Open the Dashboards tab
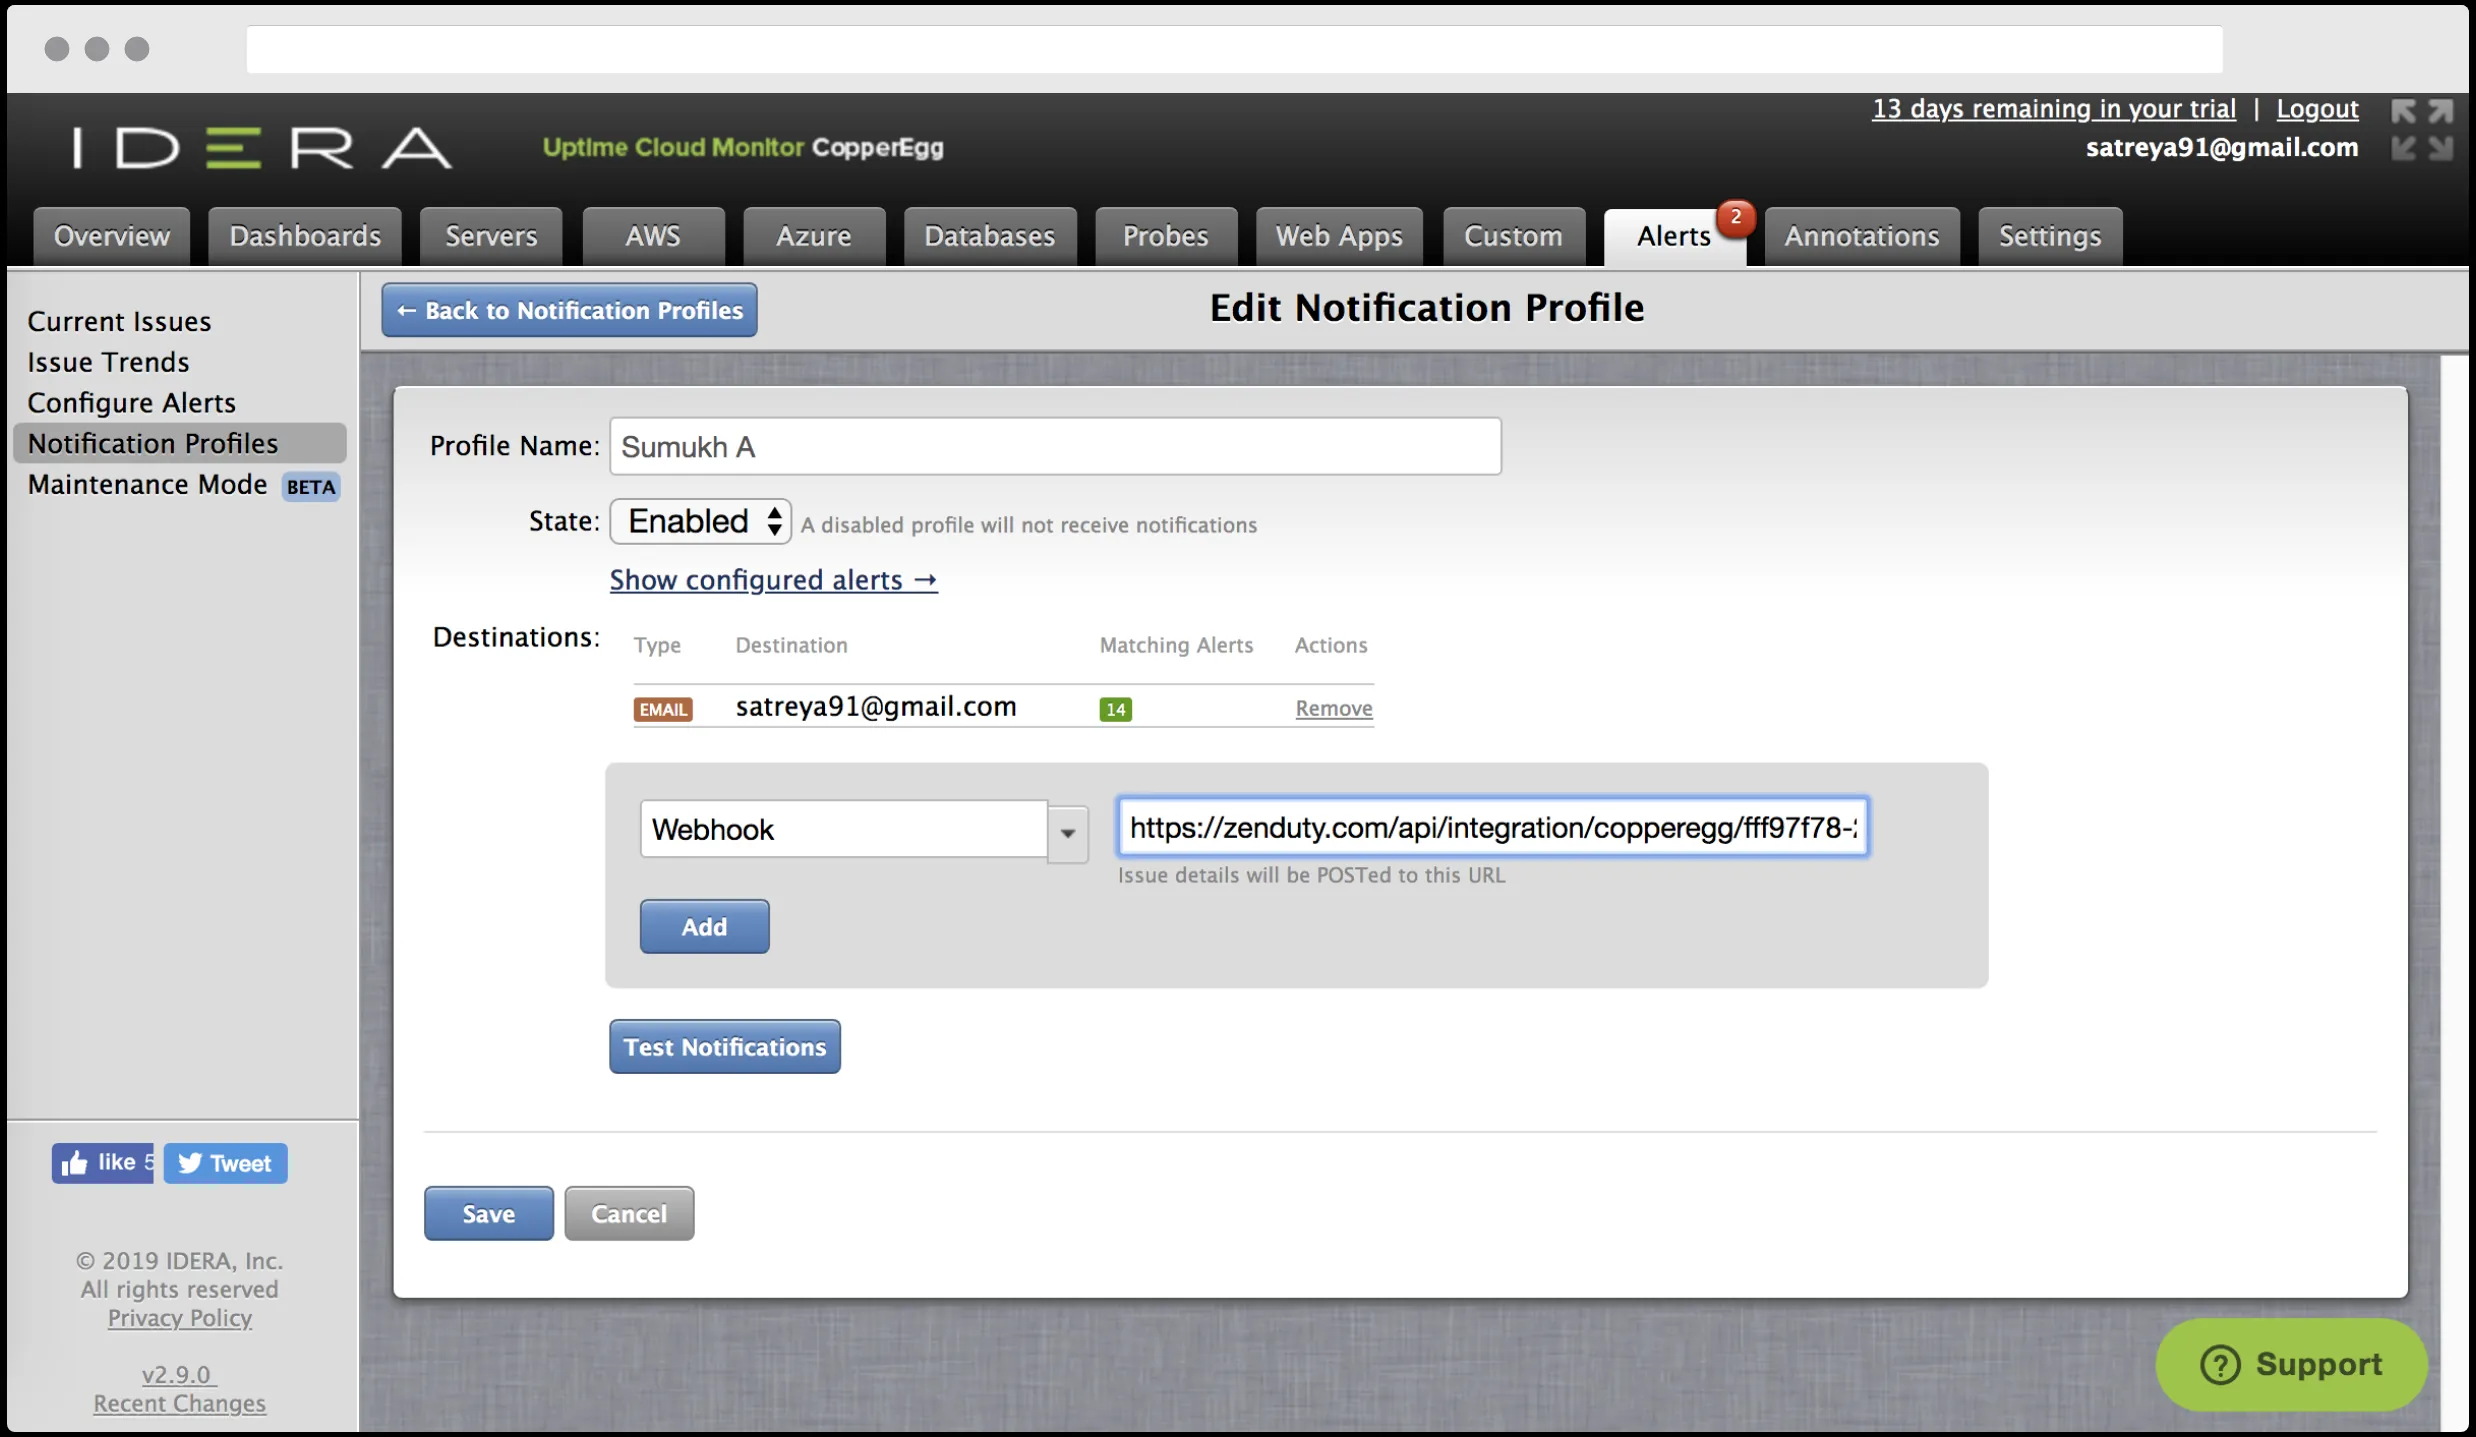The height and width of the screenshot is (1437, 2476). 305,236
